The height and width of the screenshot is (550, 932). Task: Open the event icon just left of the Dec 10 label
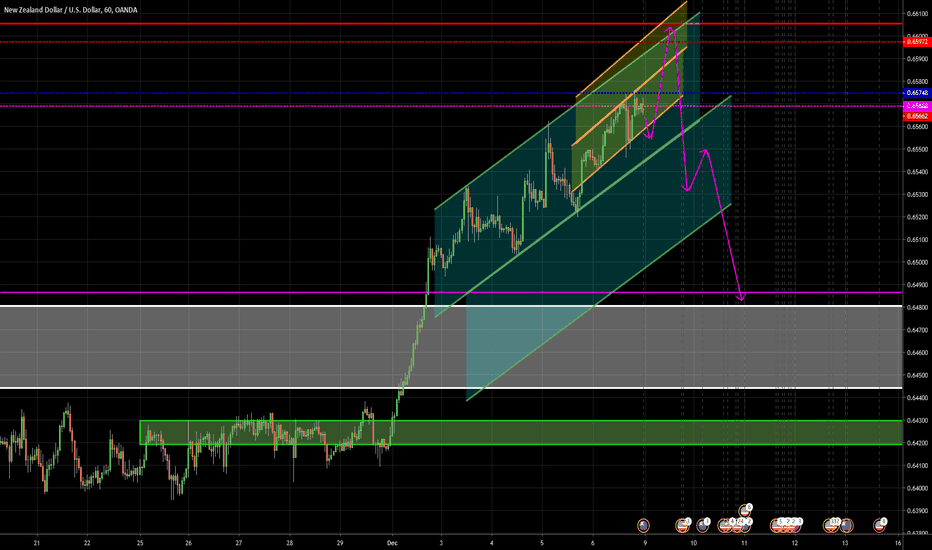(682, 524)
